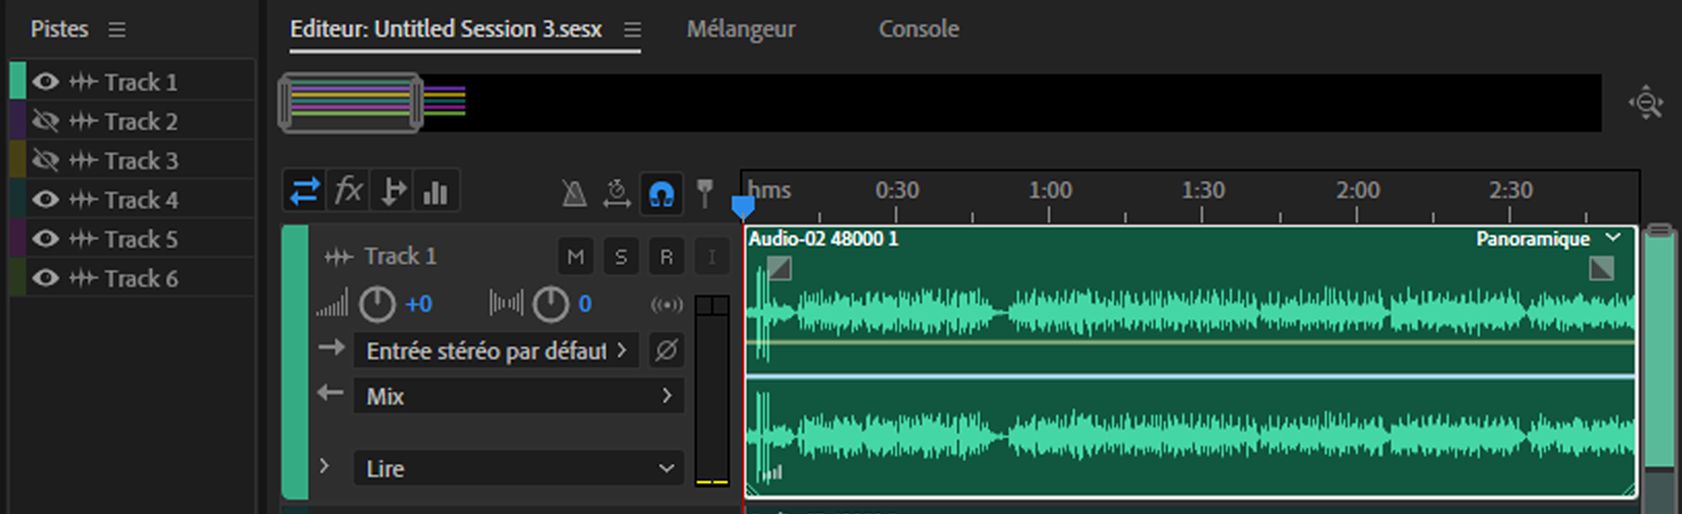Click the vertical scrollbar thumb
Viewport: 1682px width, 514px height.
click(1660, 346)
